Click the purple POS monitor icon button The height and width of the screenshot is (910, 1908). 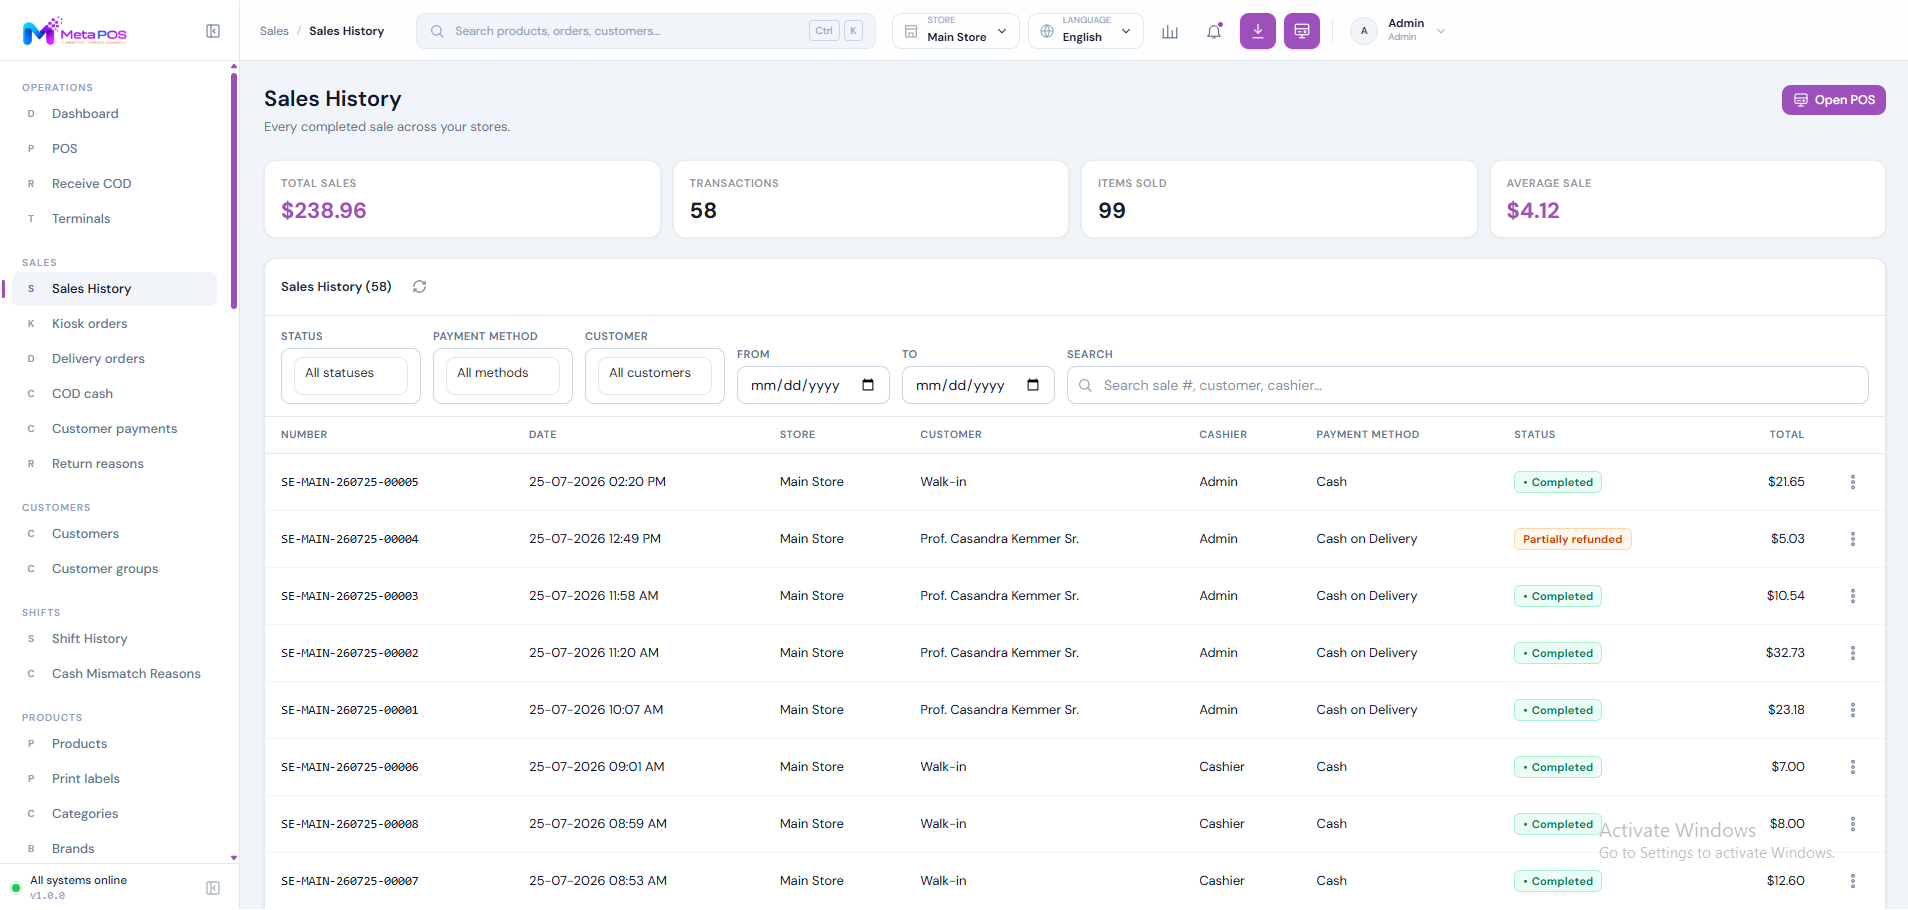(x=1302, y=31)
